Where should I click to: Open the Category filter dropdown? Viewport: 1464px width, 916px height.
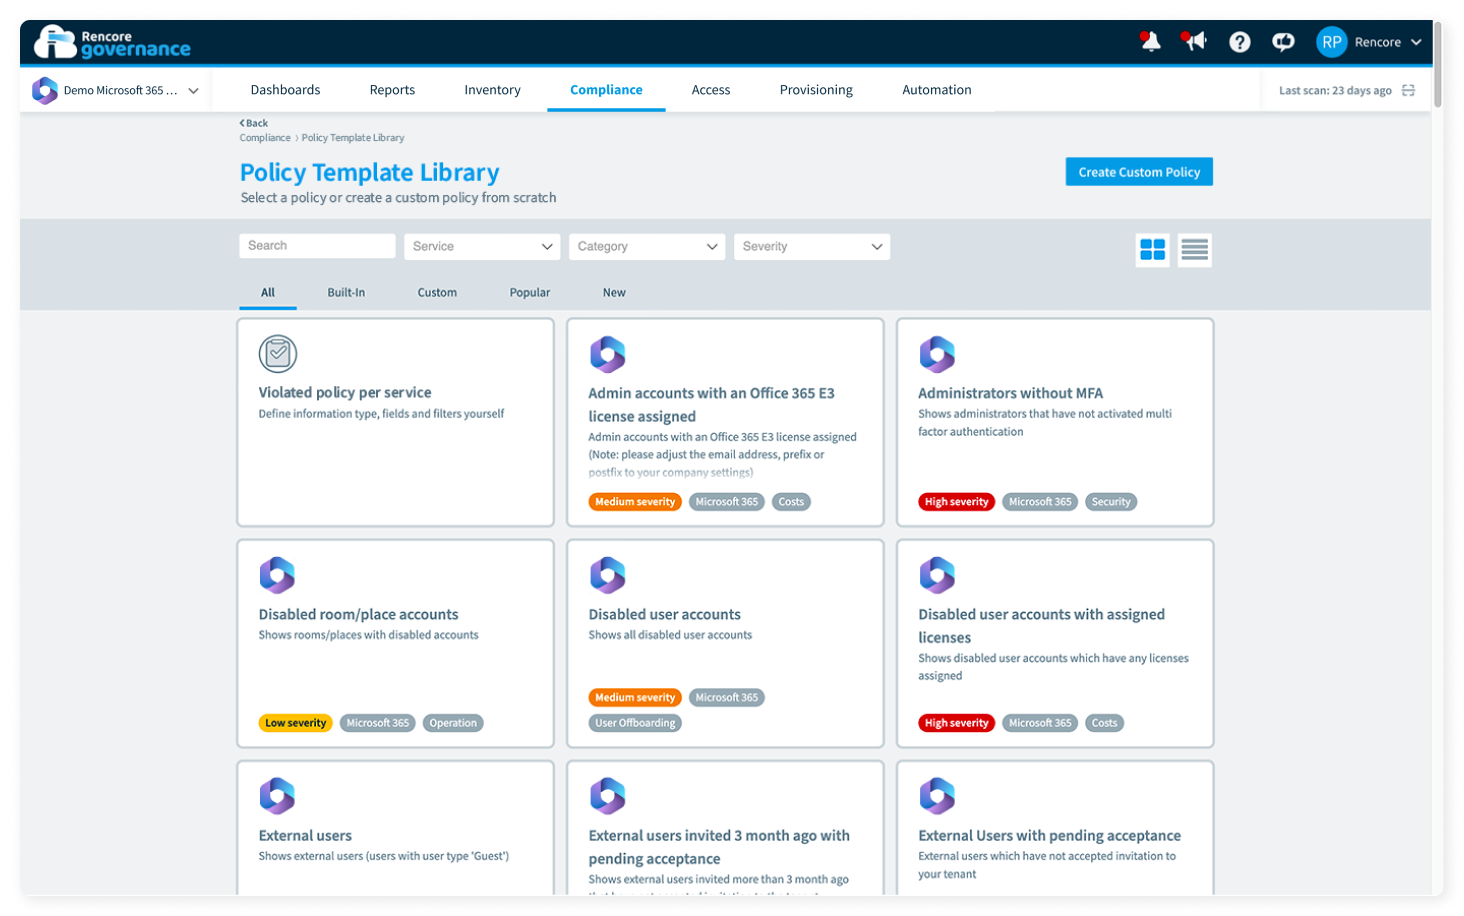pos(647,246)
